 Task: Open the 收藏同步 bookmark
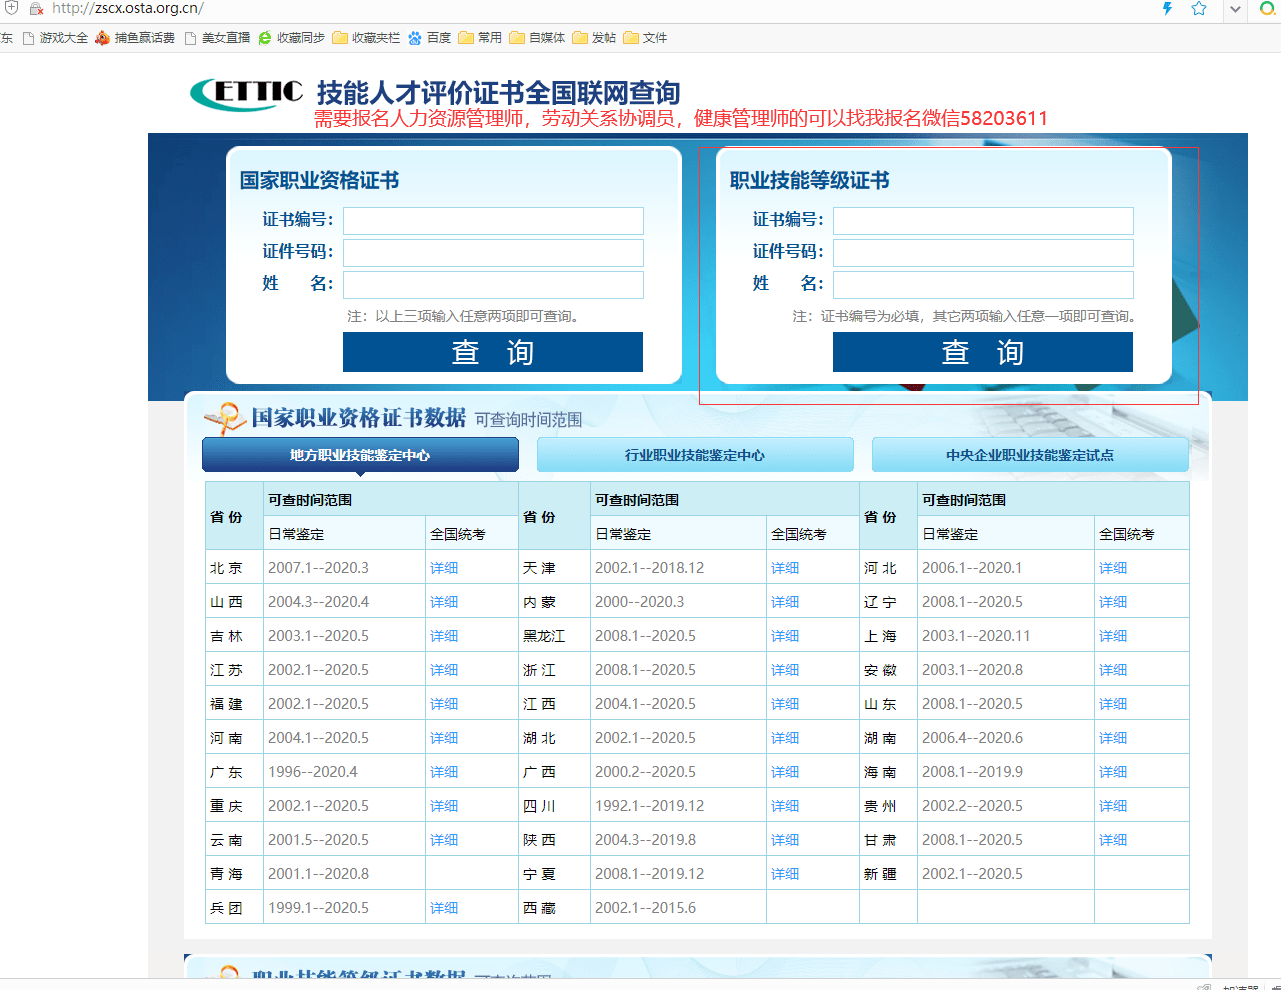[291, 38]
